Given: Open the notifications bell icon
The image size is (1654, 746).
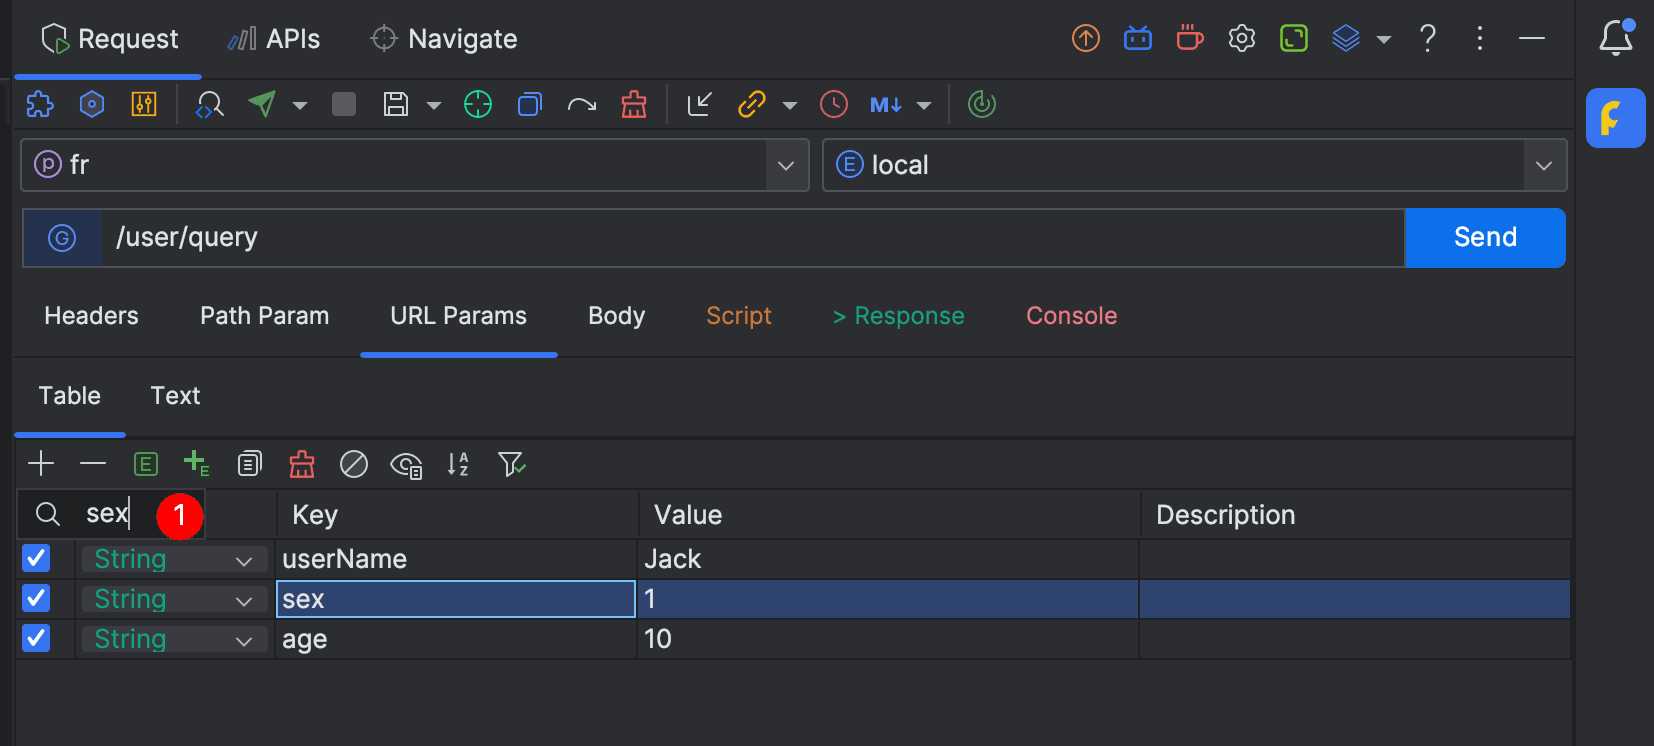Looking at the screenshot, I should click(x=1615, y=38).
